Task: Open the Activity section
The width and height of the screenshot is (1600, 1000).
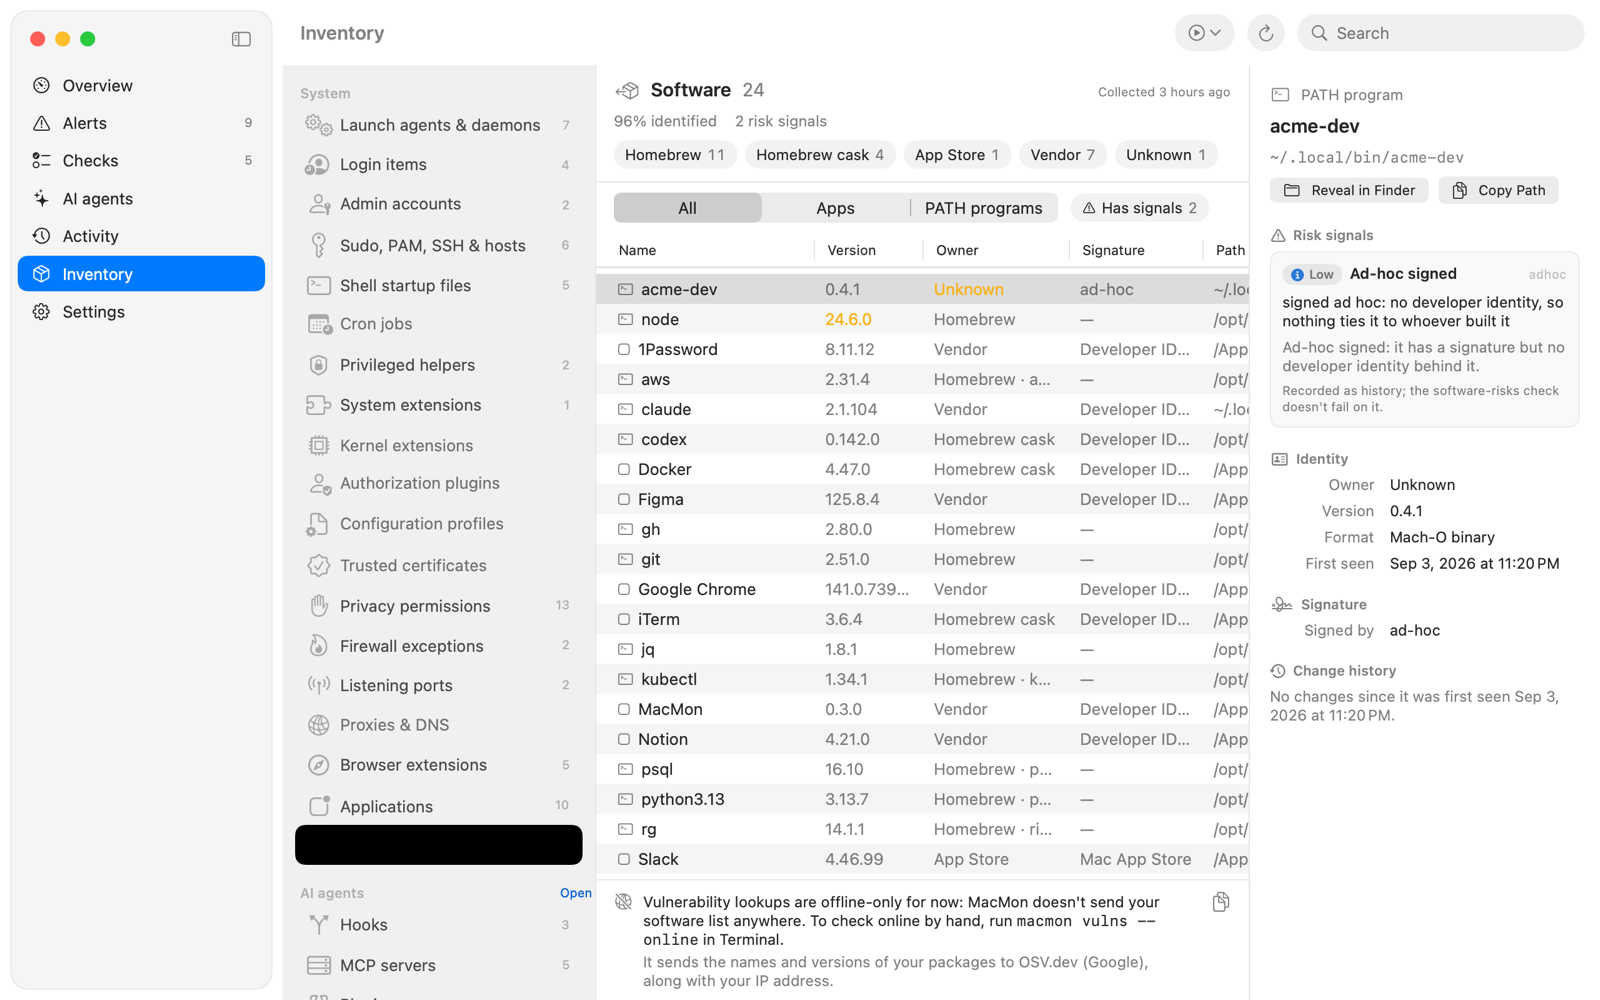Action: (x=141, y=236)
